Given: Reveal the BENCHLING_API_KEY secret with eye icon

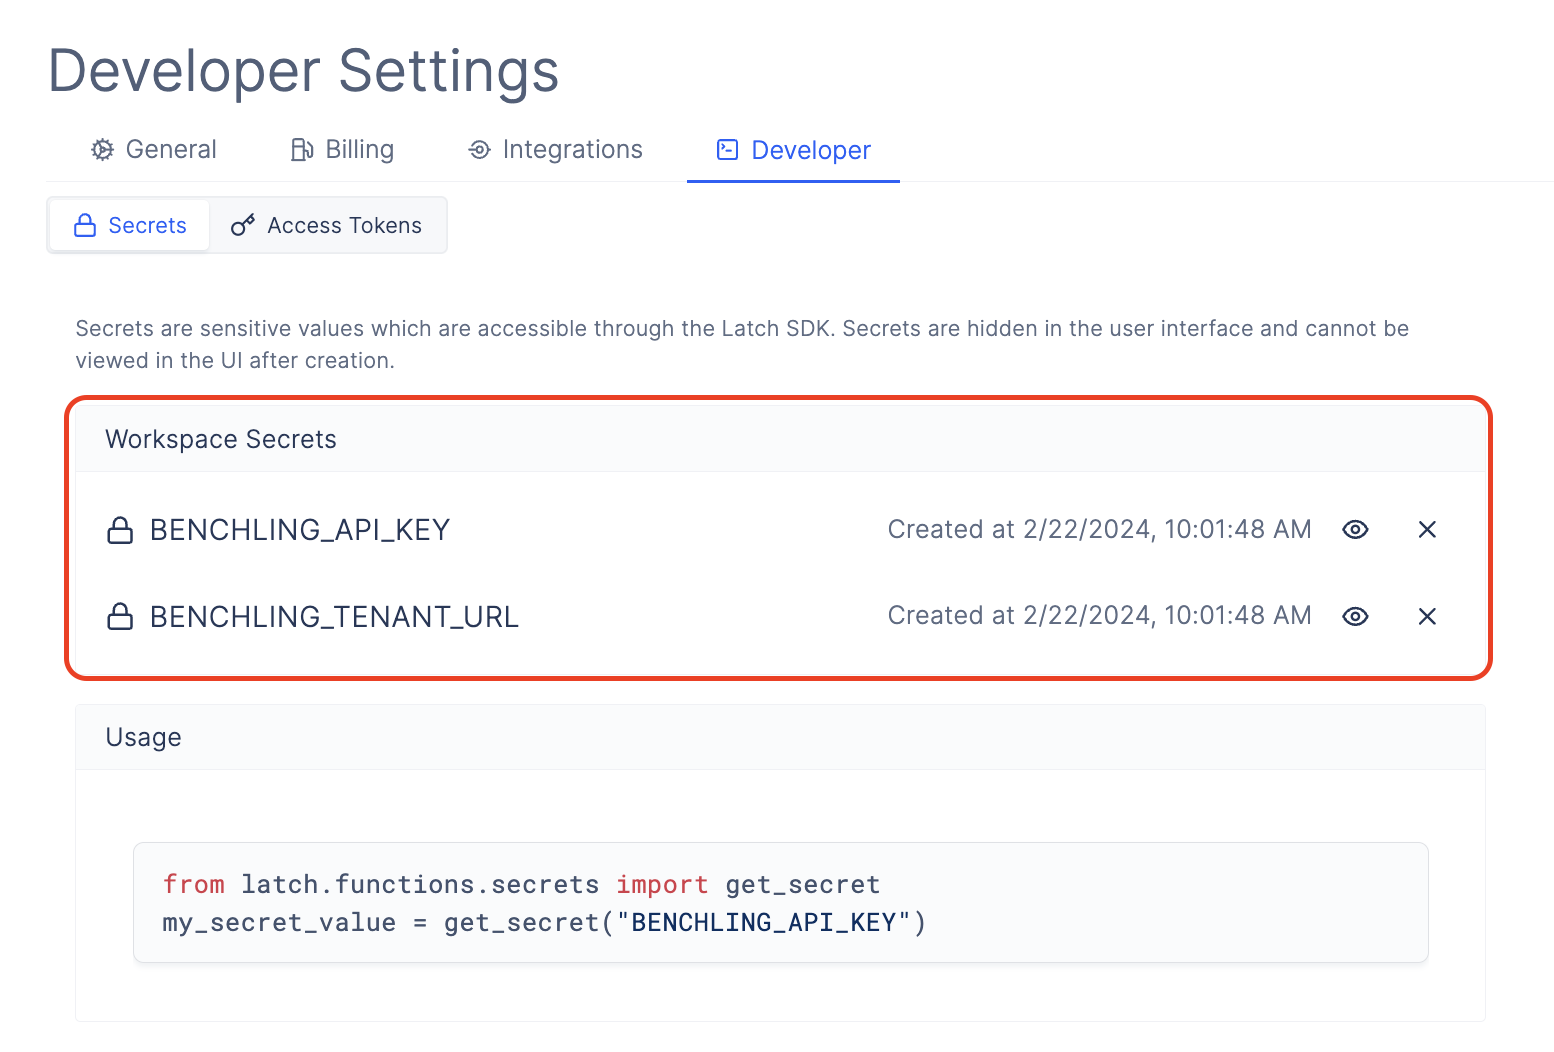Looking at the screenshot, I should pos(1355,529).
